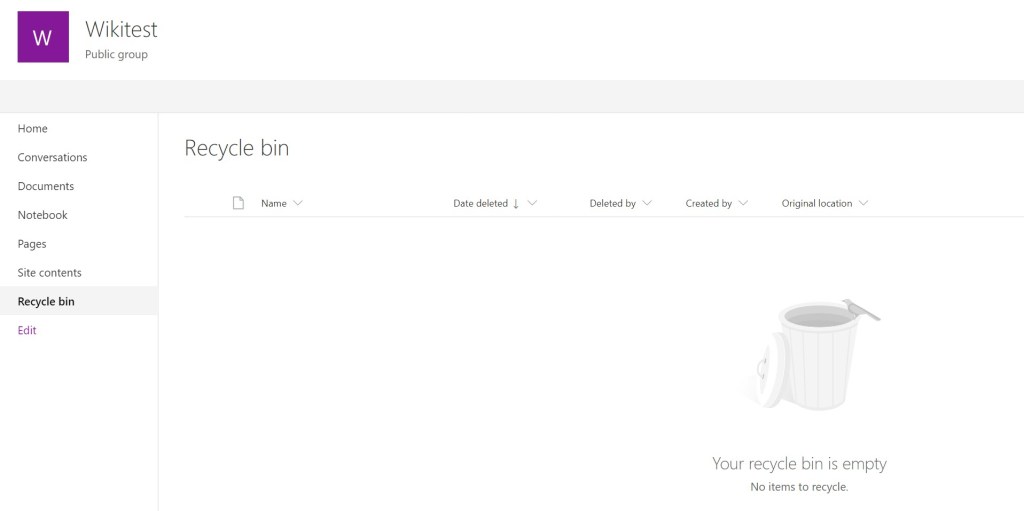The height and width of the screenshot is (511, 1024).
Task: Open the Notebook navigation item
Action: 43,215
